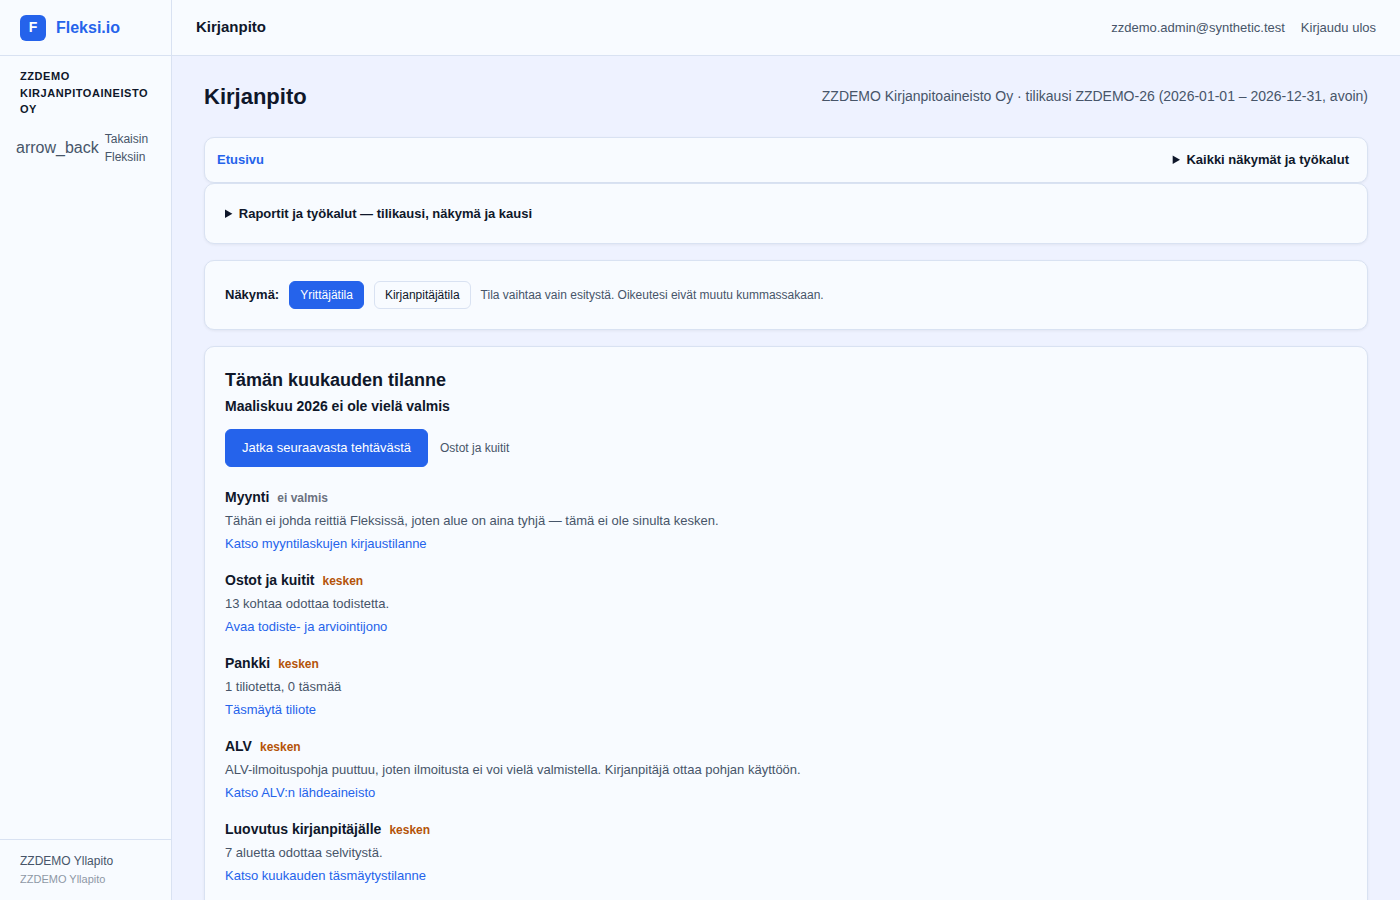This screenshot has width=1400, height=900.
Task: Click Luovutus kirjanpitäjälle heading
Action: (x=303, y=829)
